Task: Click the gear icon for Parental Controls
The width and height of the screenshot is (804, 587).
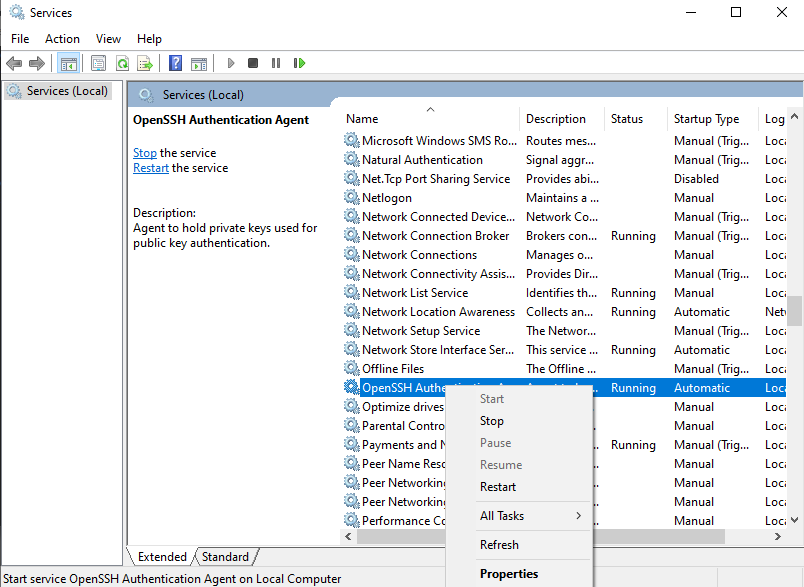Action: (x=352, y=425)
